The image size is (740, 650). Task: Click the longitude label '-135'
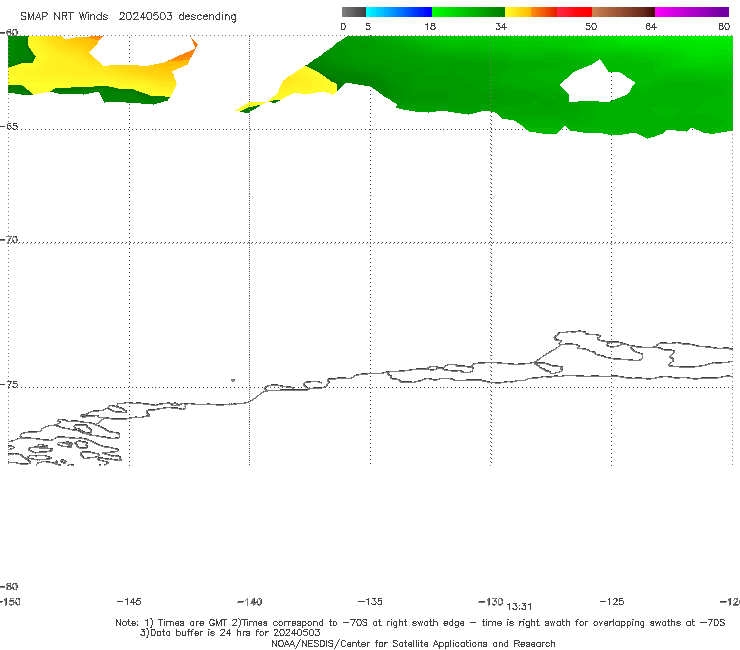[x=370, y=602]
